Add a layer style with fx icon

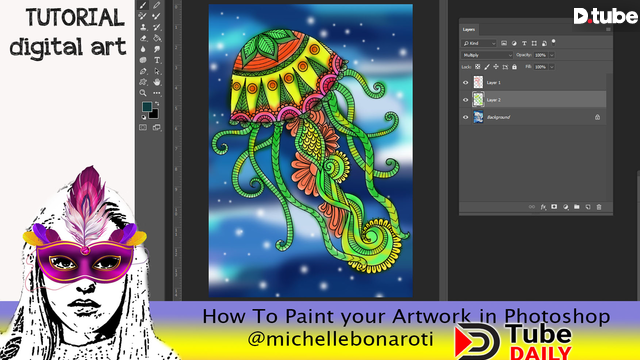point(543,207)
